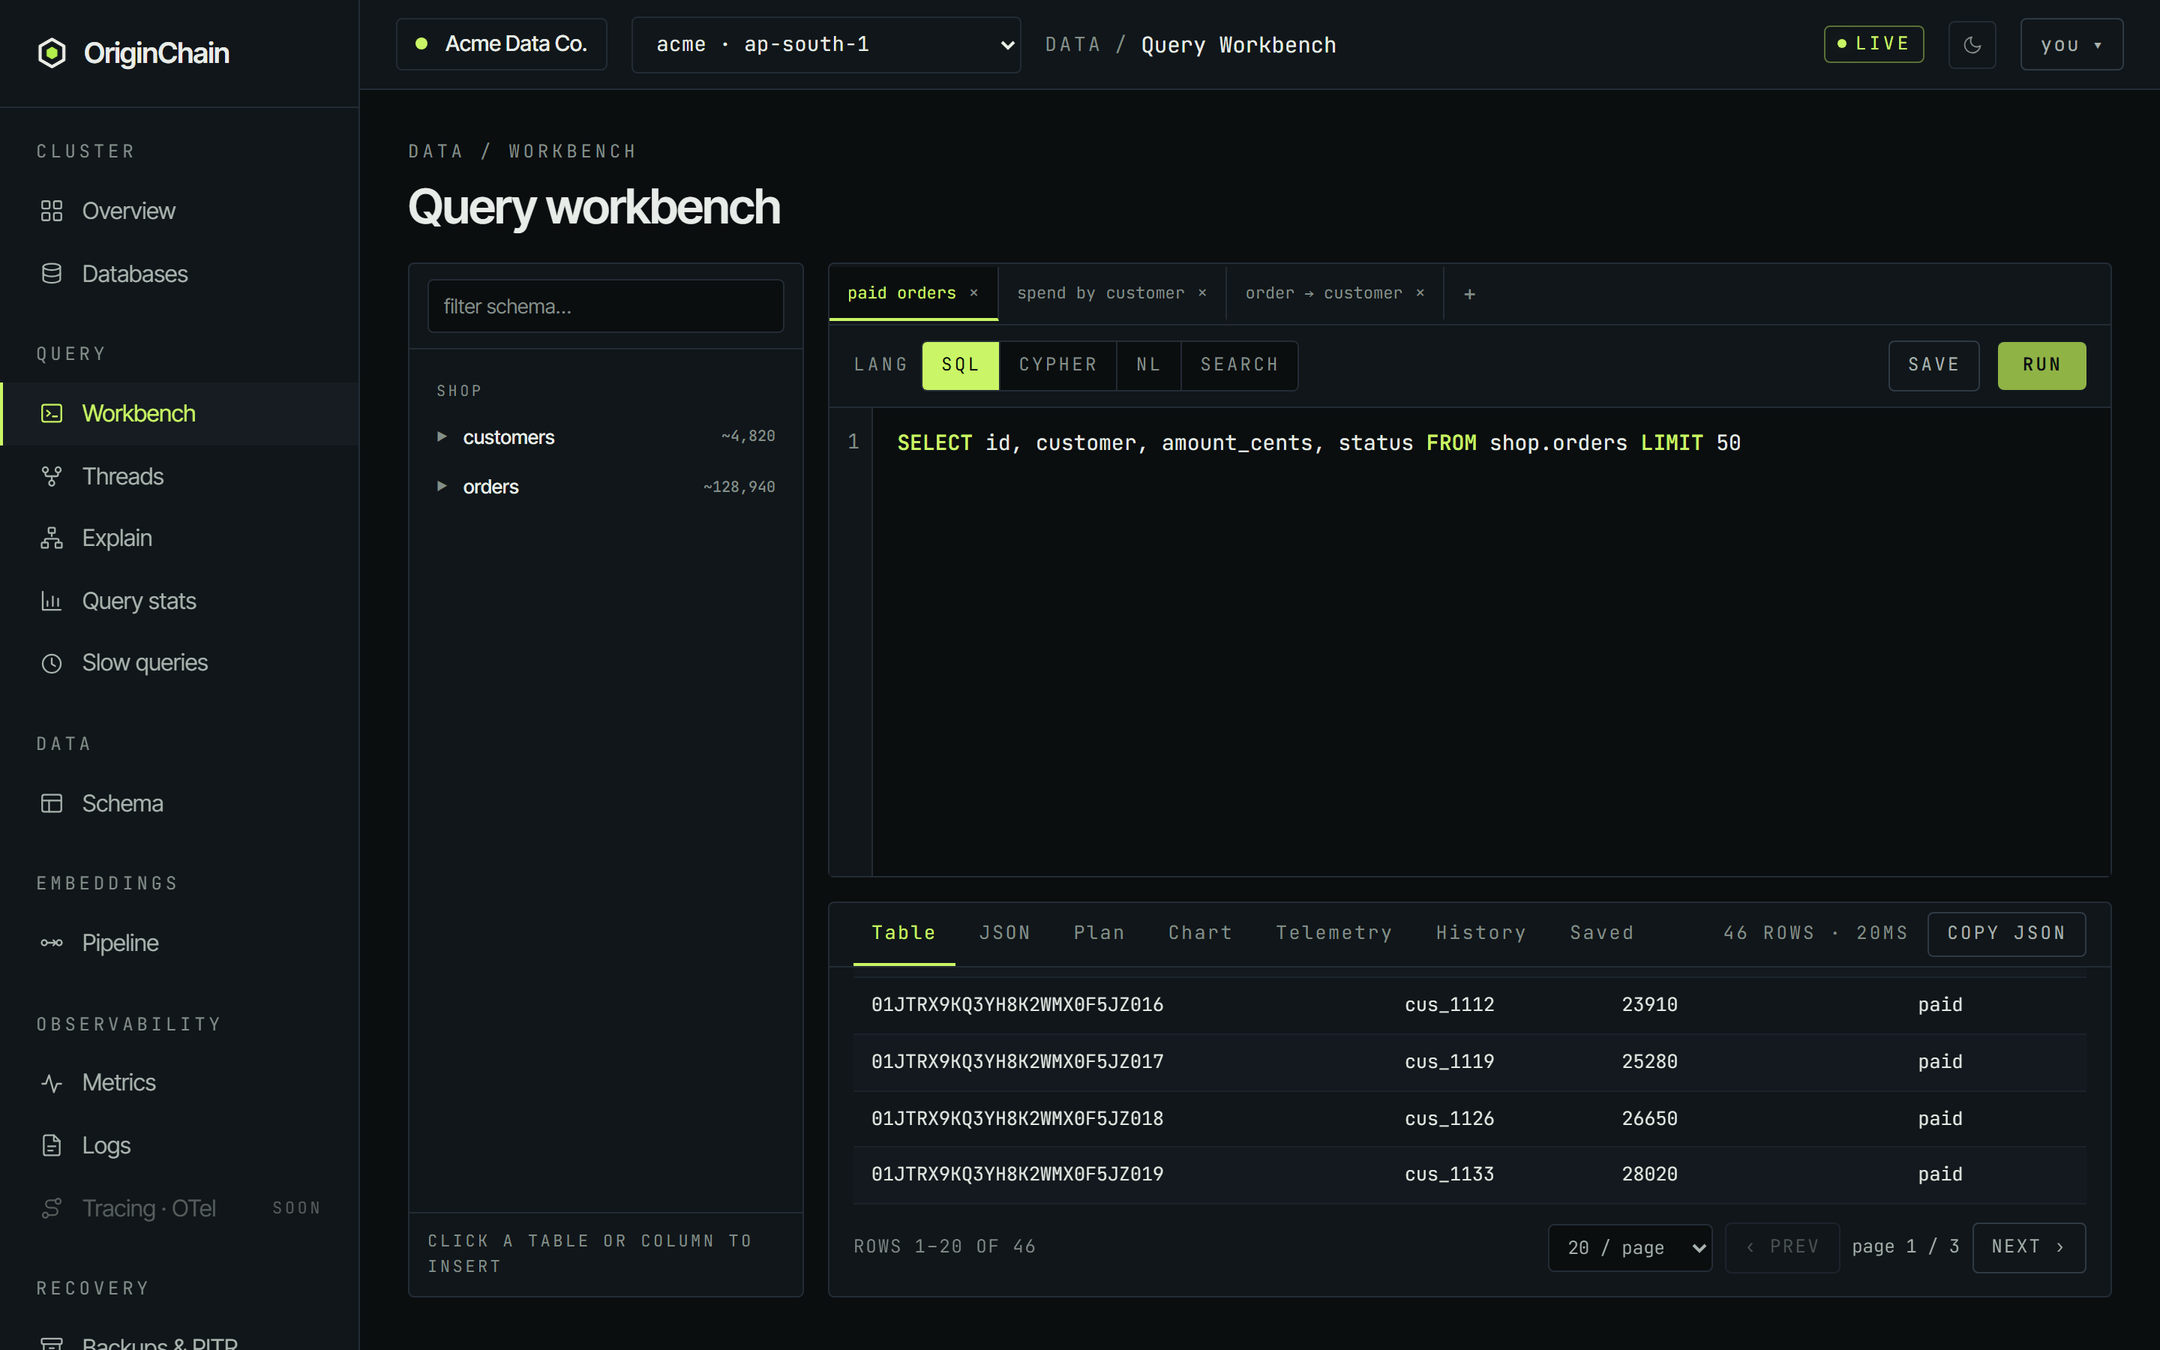Click id ending JZ018
Image resolution: width=2160 pixels, height=1350 pixels.
[x=1017, y=1119]
